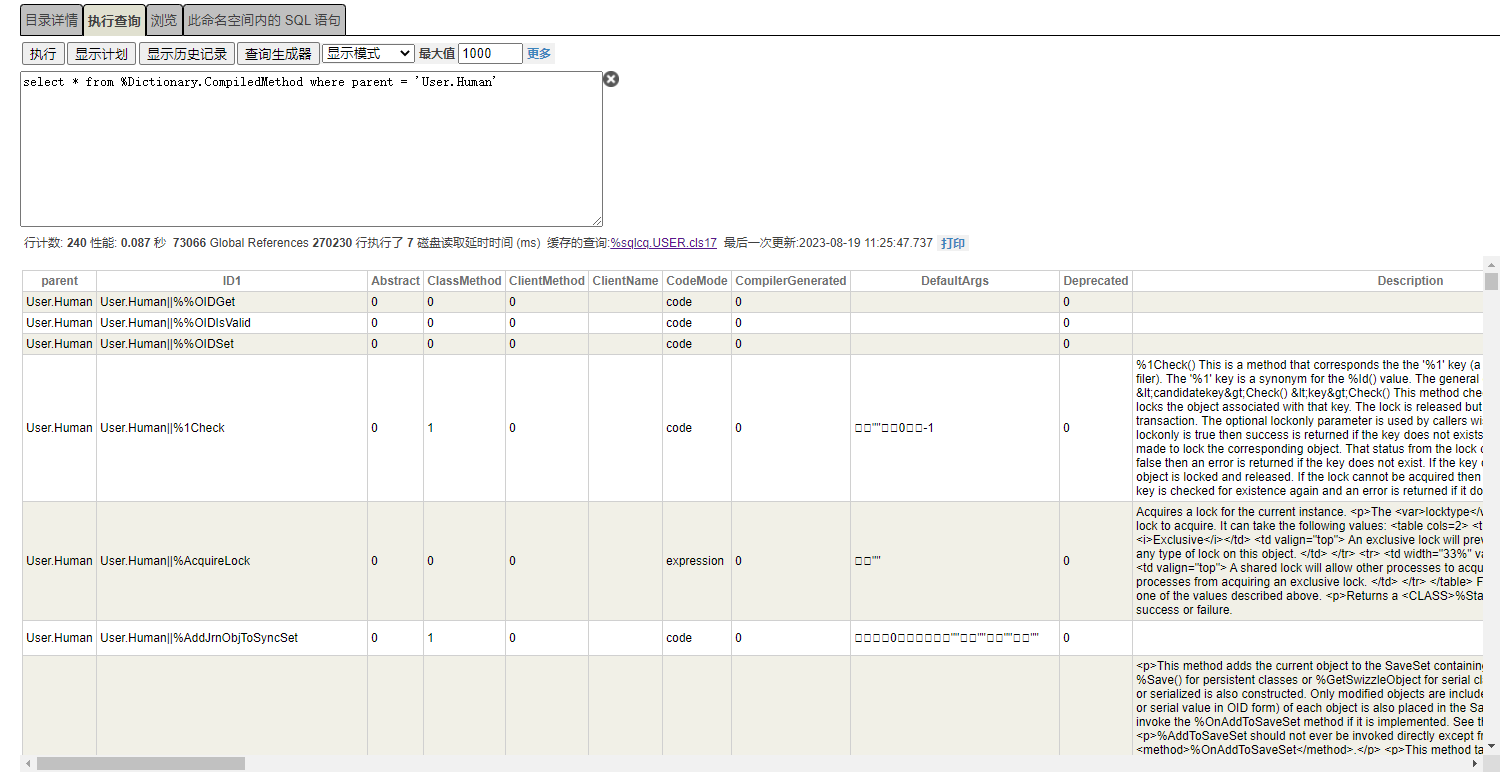Click the 打印 link

tap(953, 243)
